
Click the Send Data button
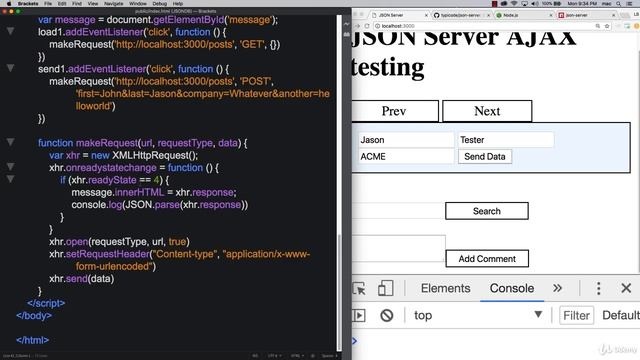pos(485,156)
